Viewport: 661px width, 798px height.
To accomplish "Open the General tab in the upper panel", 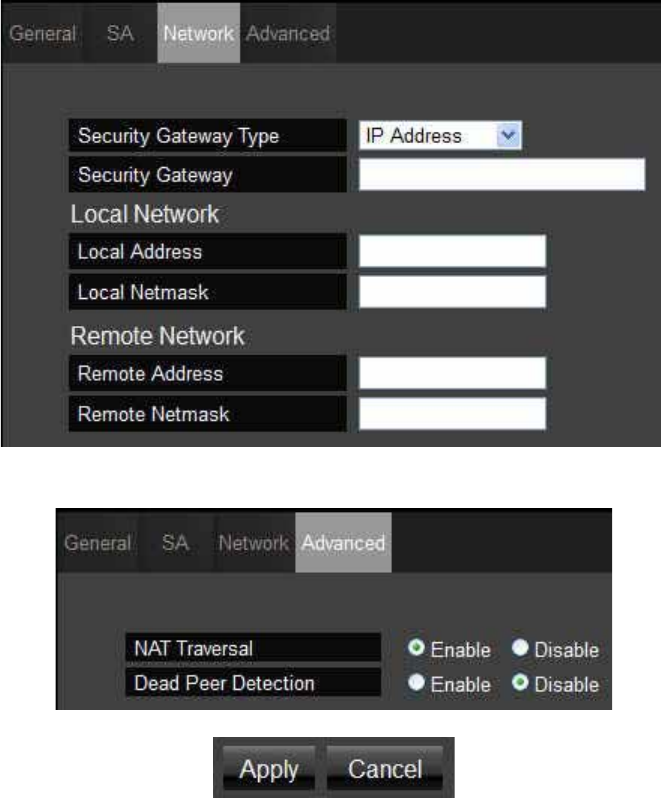I will pos(42,34).
